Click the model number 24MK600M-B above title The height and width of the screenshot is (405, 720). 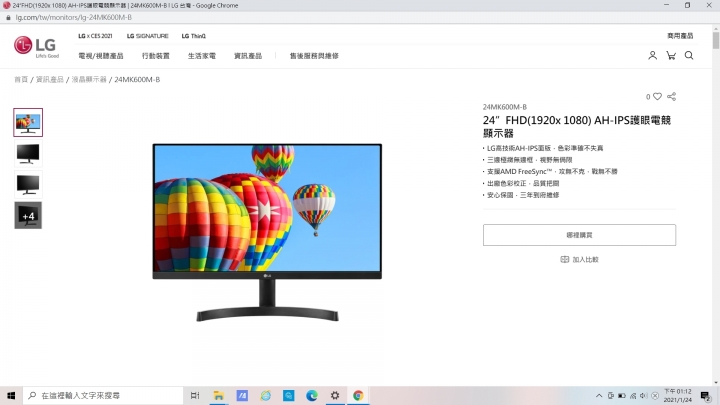pyautogui.click(x=505, y=107)
